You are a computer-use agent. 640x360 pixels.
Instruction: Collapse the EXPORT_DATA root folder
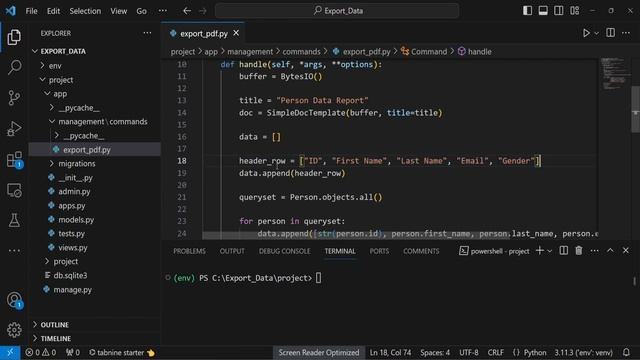(96, 51)
